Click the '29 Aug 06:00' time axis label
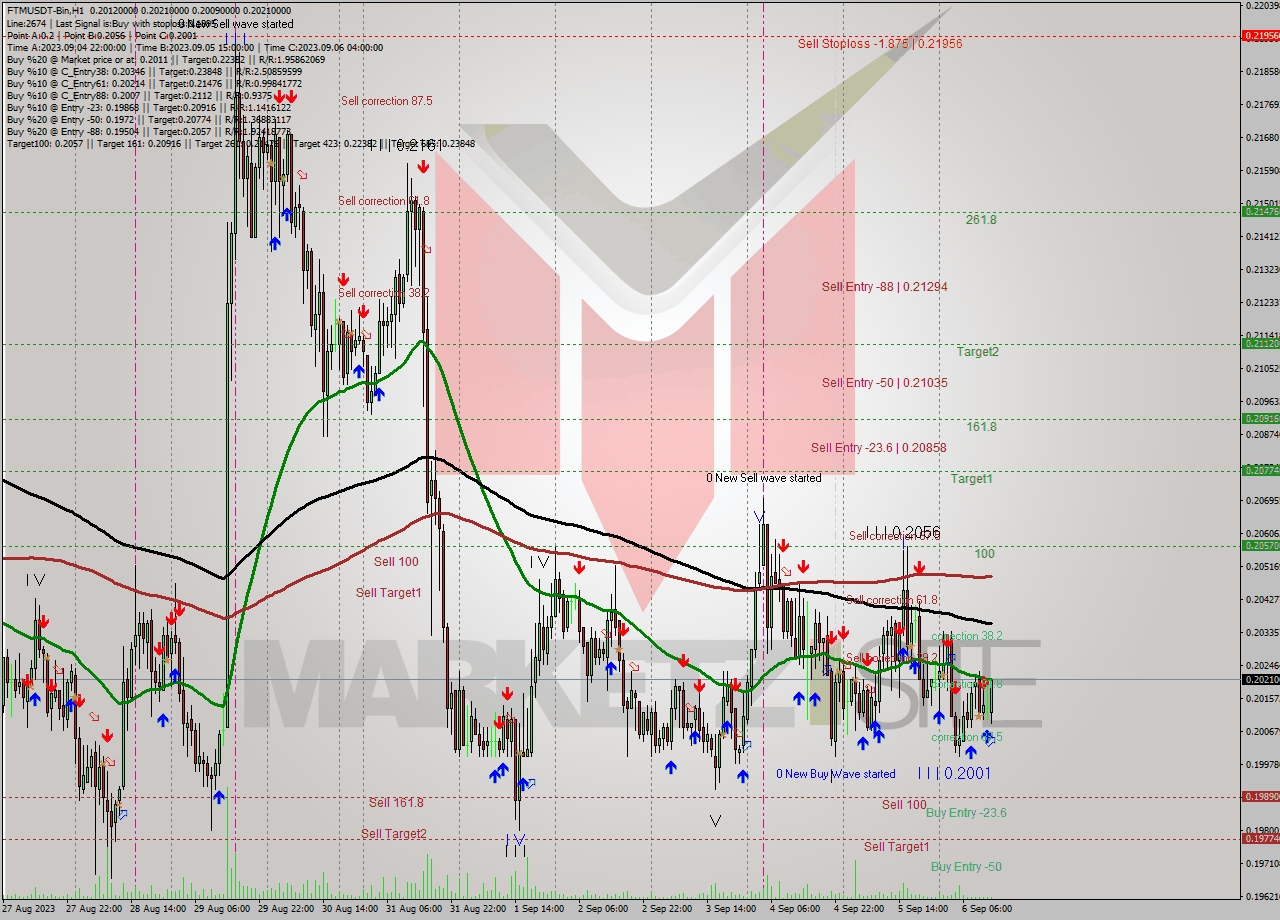 click(220, 908)
